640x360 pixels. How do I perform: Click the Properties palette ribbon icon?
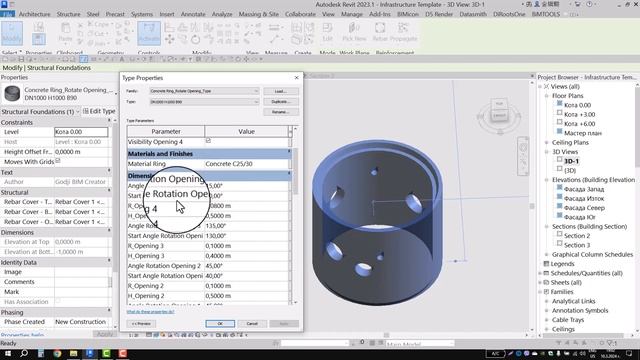[39, 40]
